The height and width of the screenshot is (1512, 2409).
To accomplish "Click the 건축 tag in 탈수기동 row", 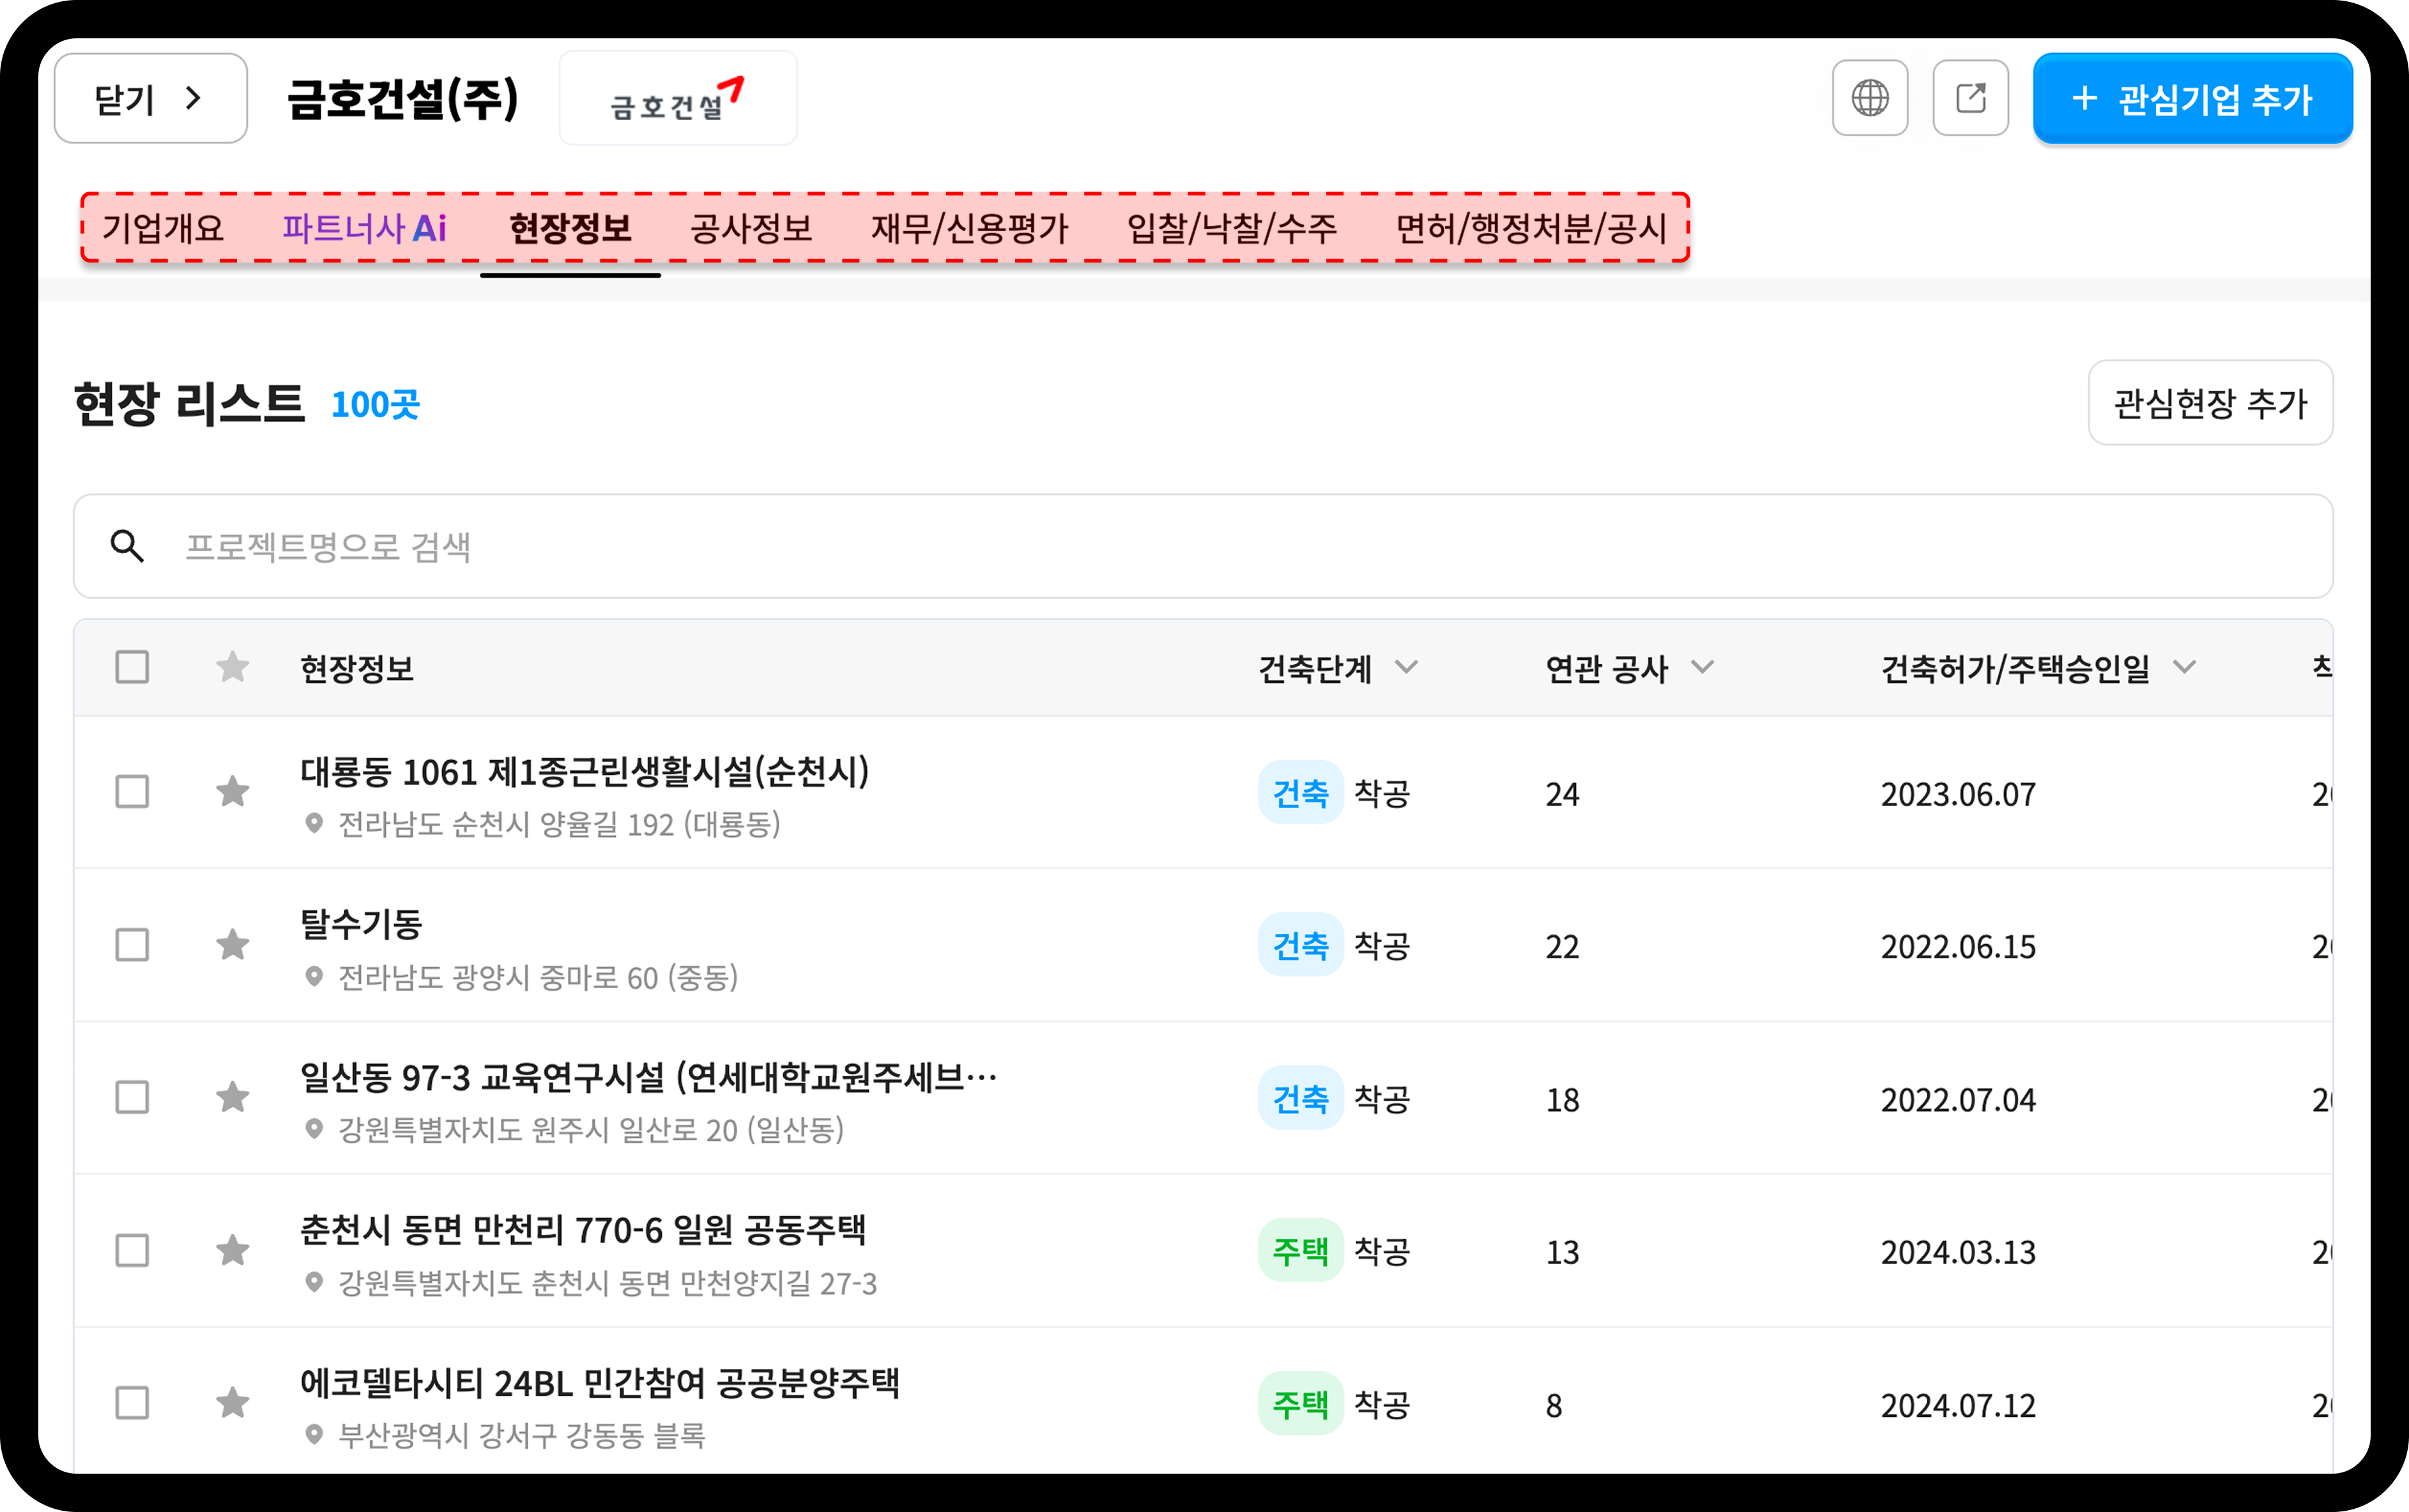I will pos(1300,945).
